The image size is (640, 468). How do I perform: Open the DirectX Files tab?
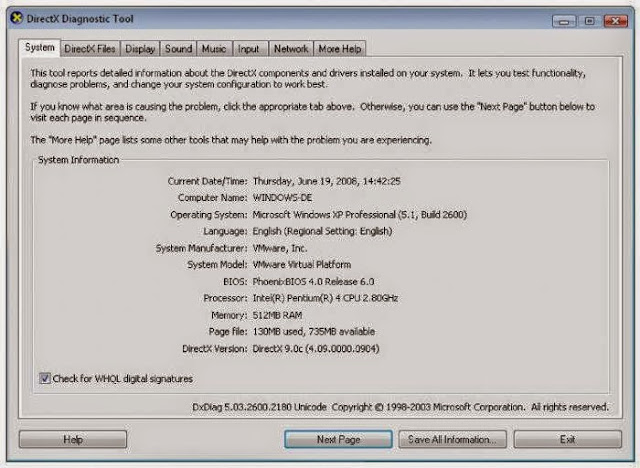click(x=90, y=49)
